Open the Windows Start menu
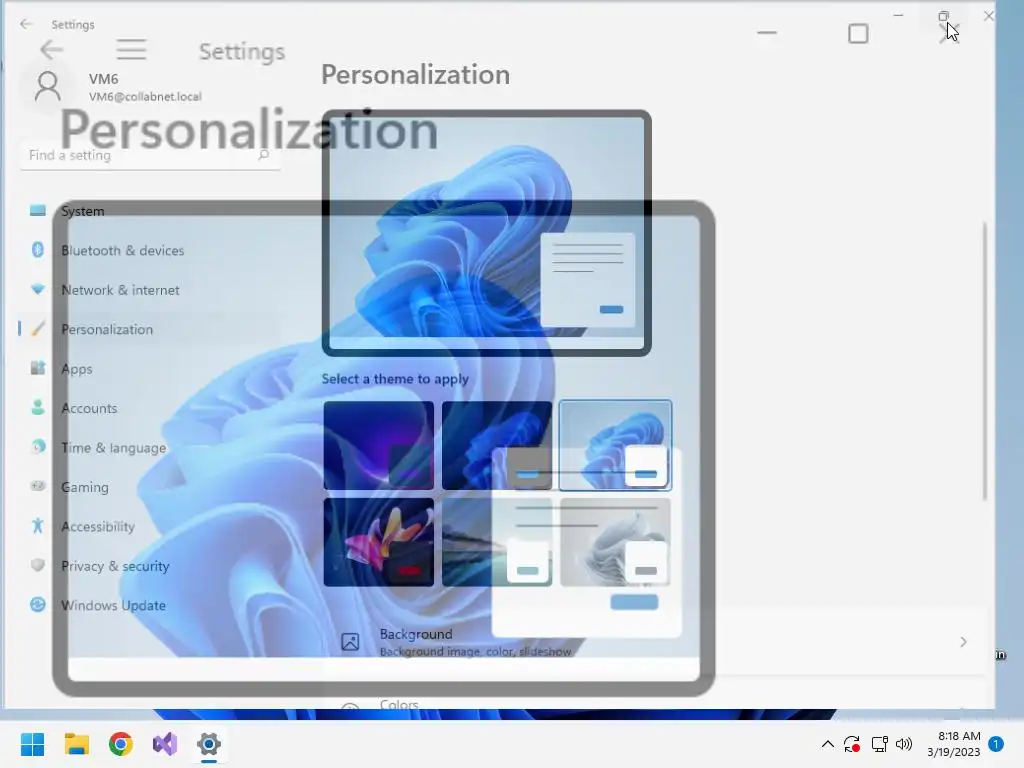The width and height of the screenshot is (1024, 768). click(x=33, y=744)
